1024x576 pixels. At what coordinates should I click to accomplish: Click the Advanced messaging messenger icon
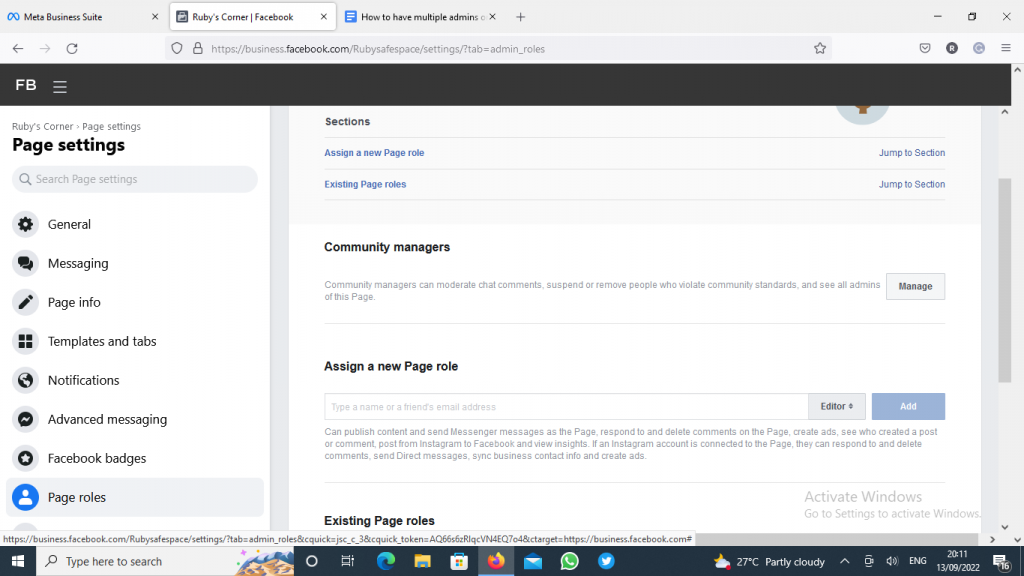click(25, 419)
